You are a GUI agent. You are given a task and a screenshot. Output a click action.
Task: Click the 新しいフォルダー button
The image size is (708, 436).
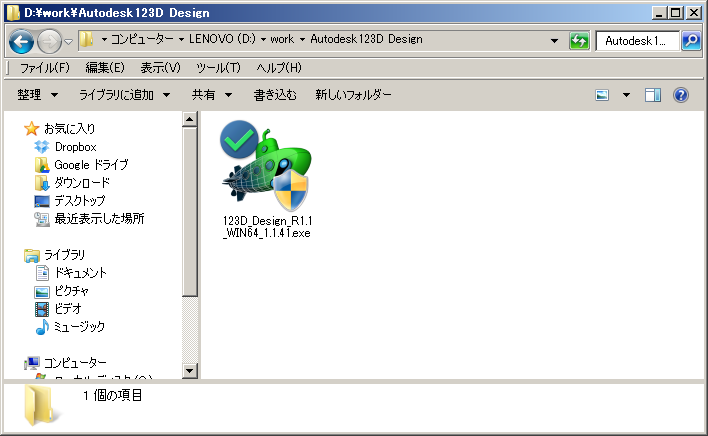(x=353, y=95)
